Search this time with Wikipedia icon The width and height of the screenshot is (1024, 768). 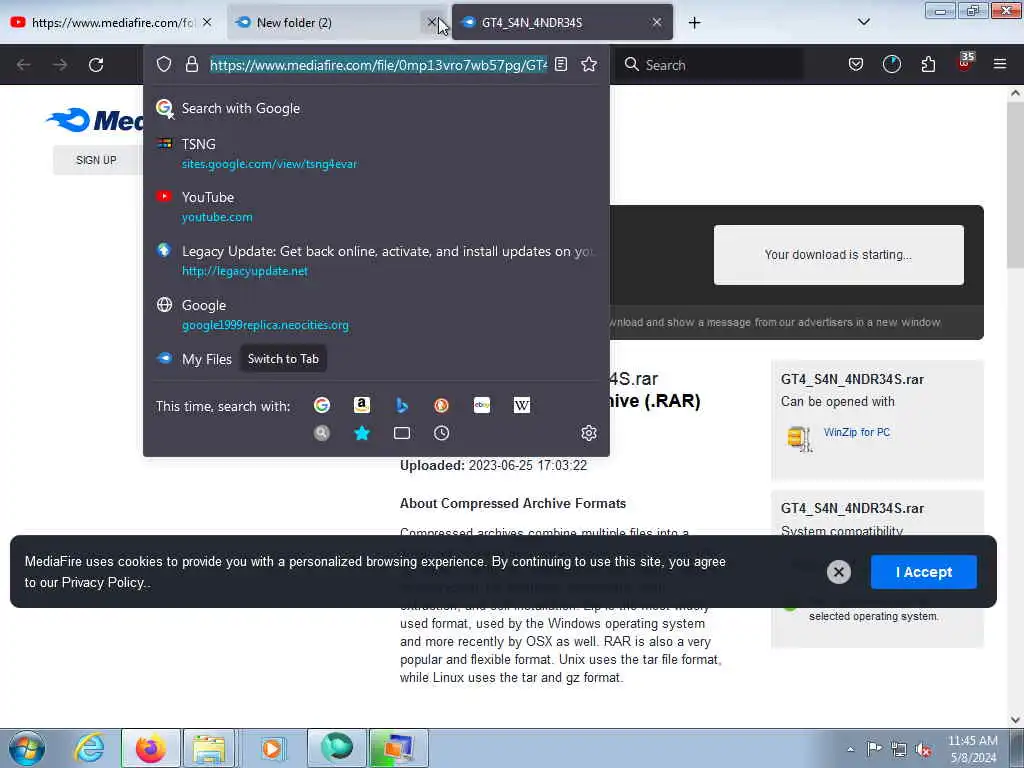click(x=522, y=405)
